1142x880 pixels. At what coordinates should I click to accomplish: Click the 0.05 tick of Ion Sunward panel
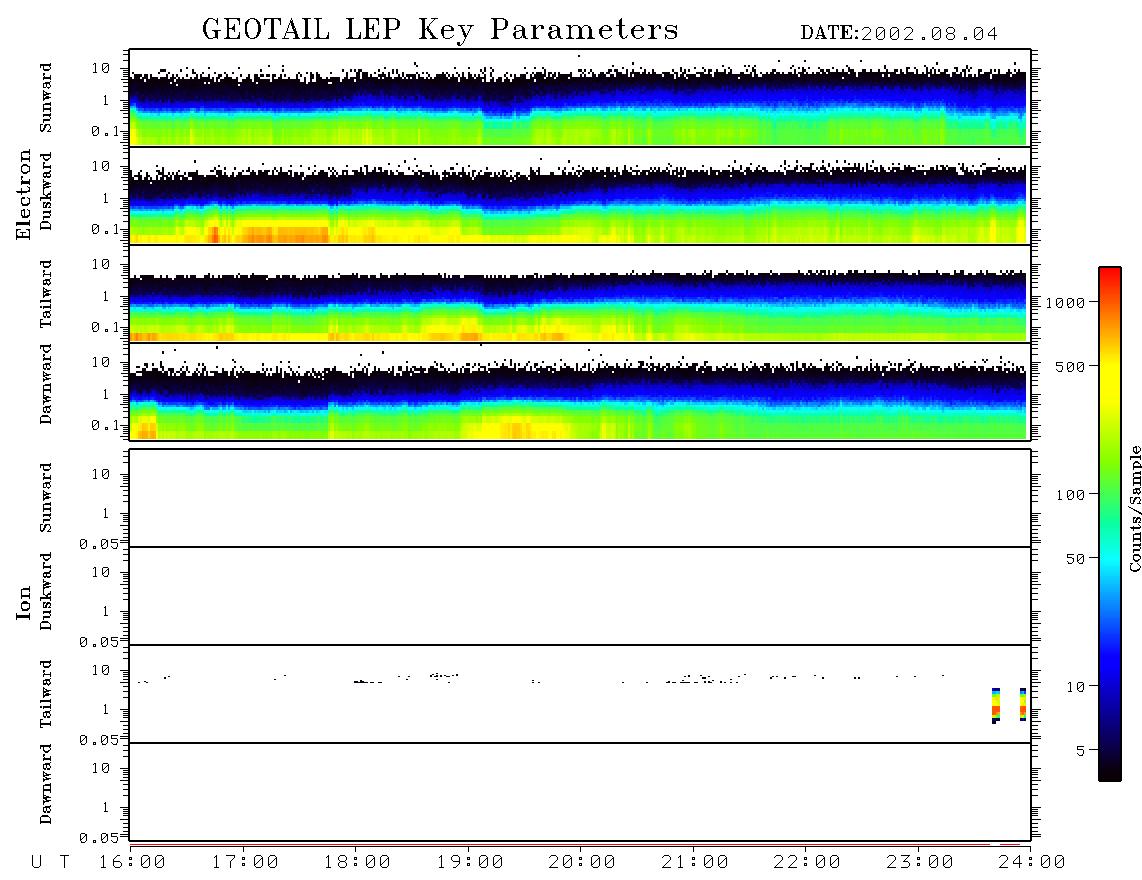98,543
